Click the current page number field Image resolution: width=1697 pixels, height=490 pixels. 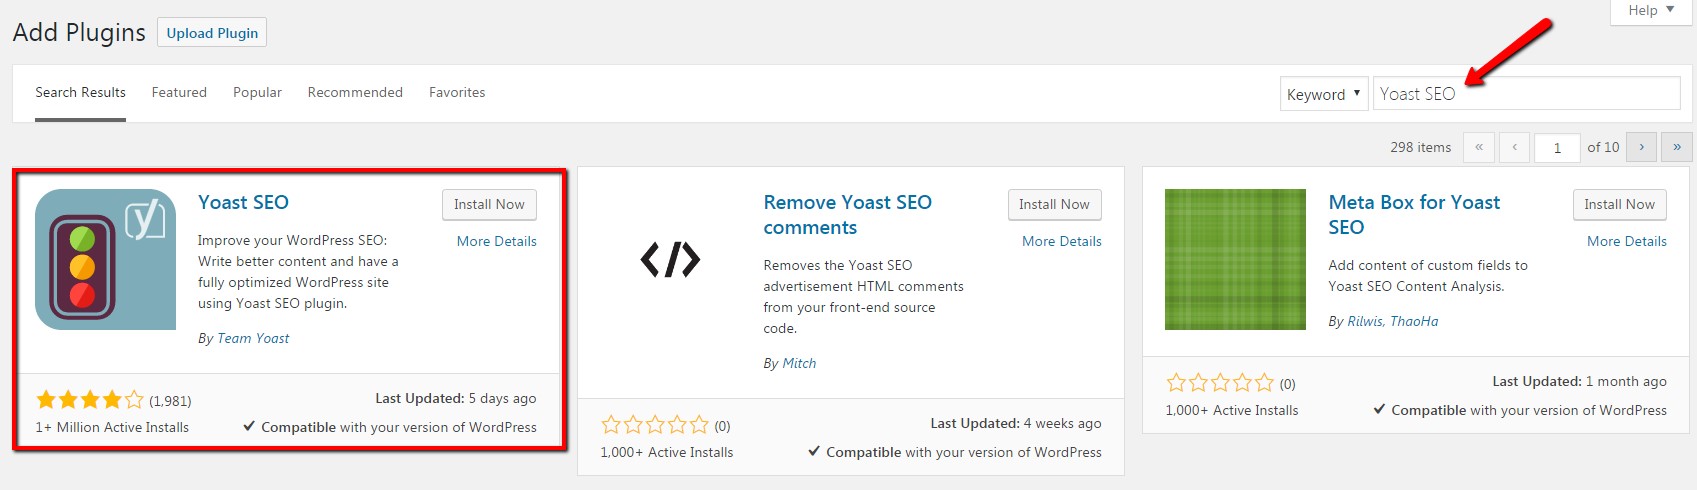pyautogui.click(x=1557, y=148)
